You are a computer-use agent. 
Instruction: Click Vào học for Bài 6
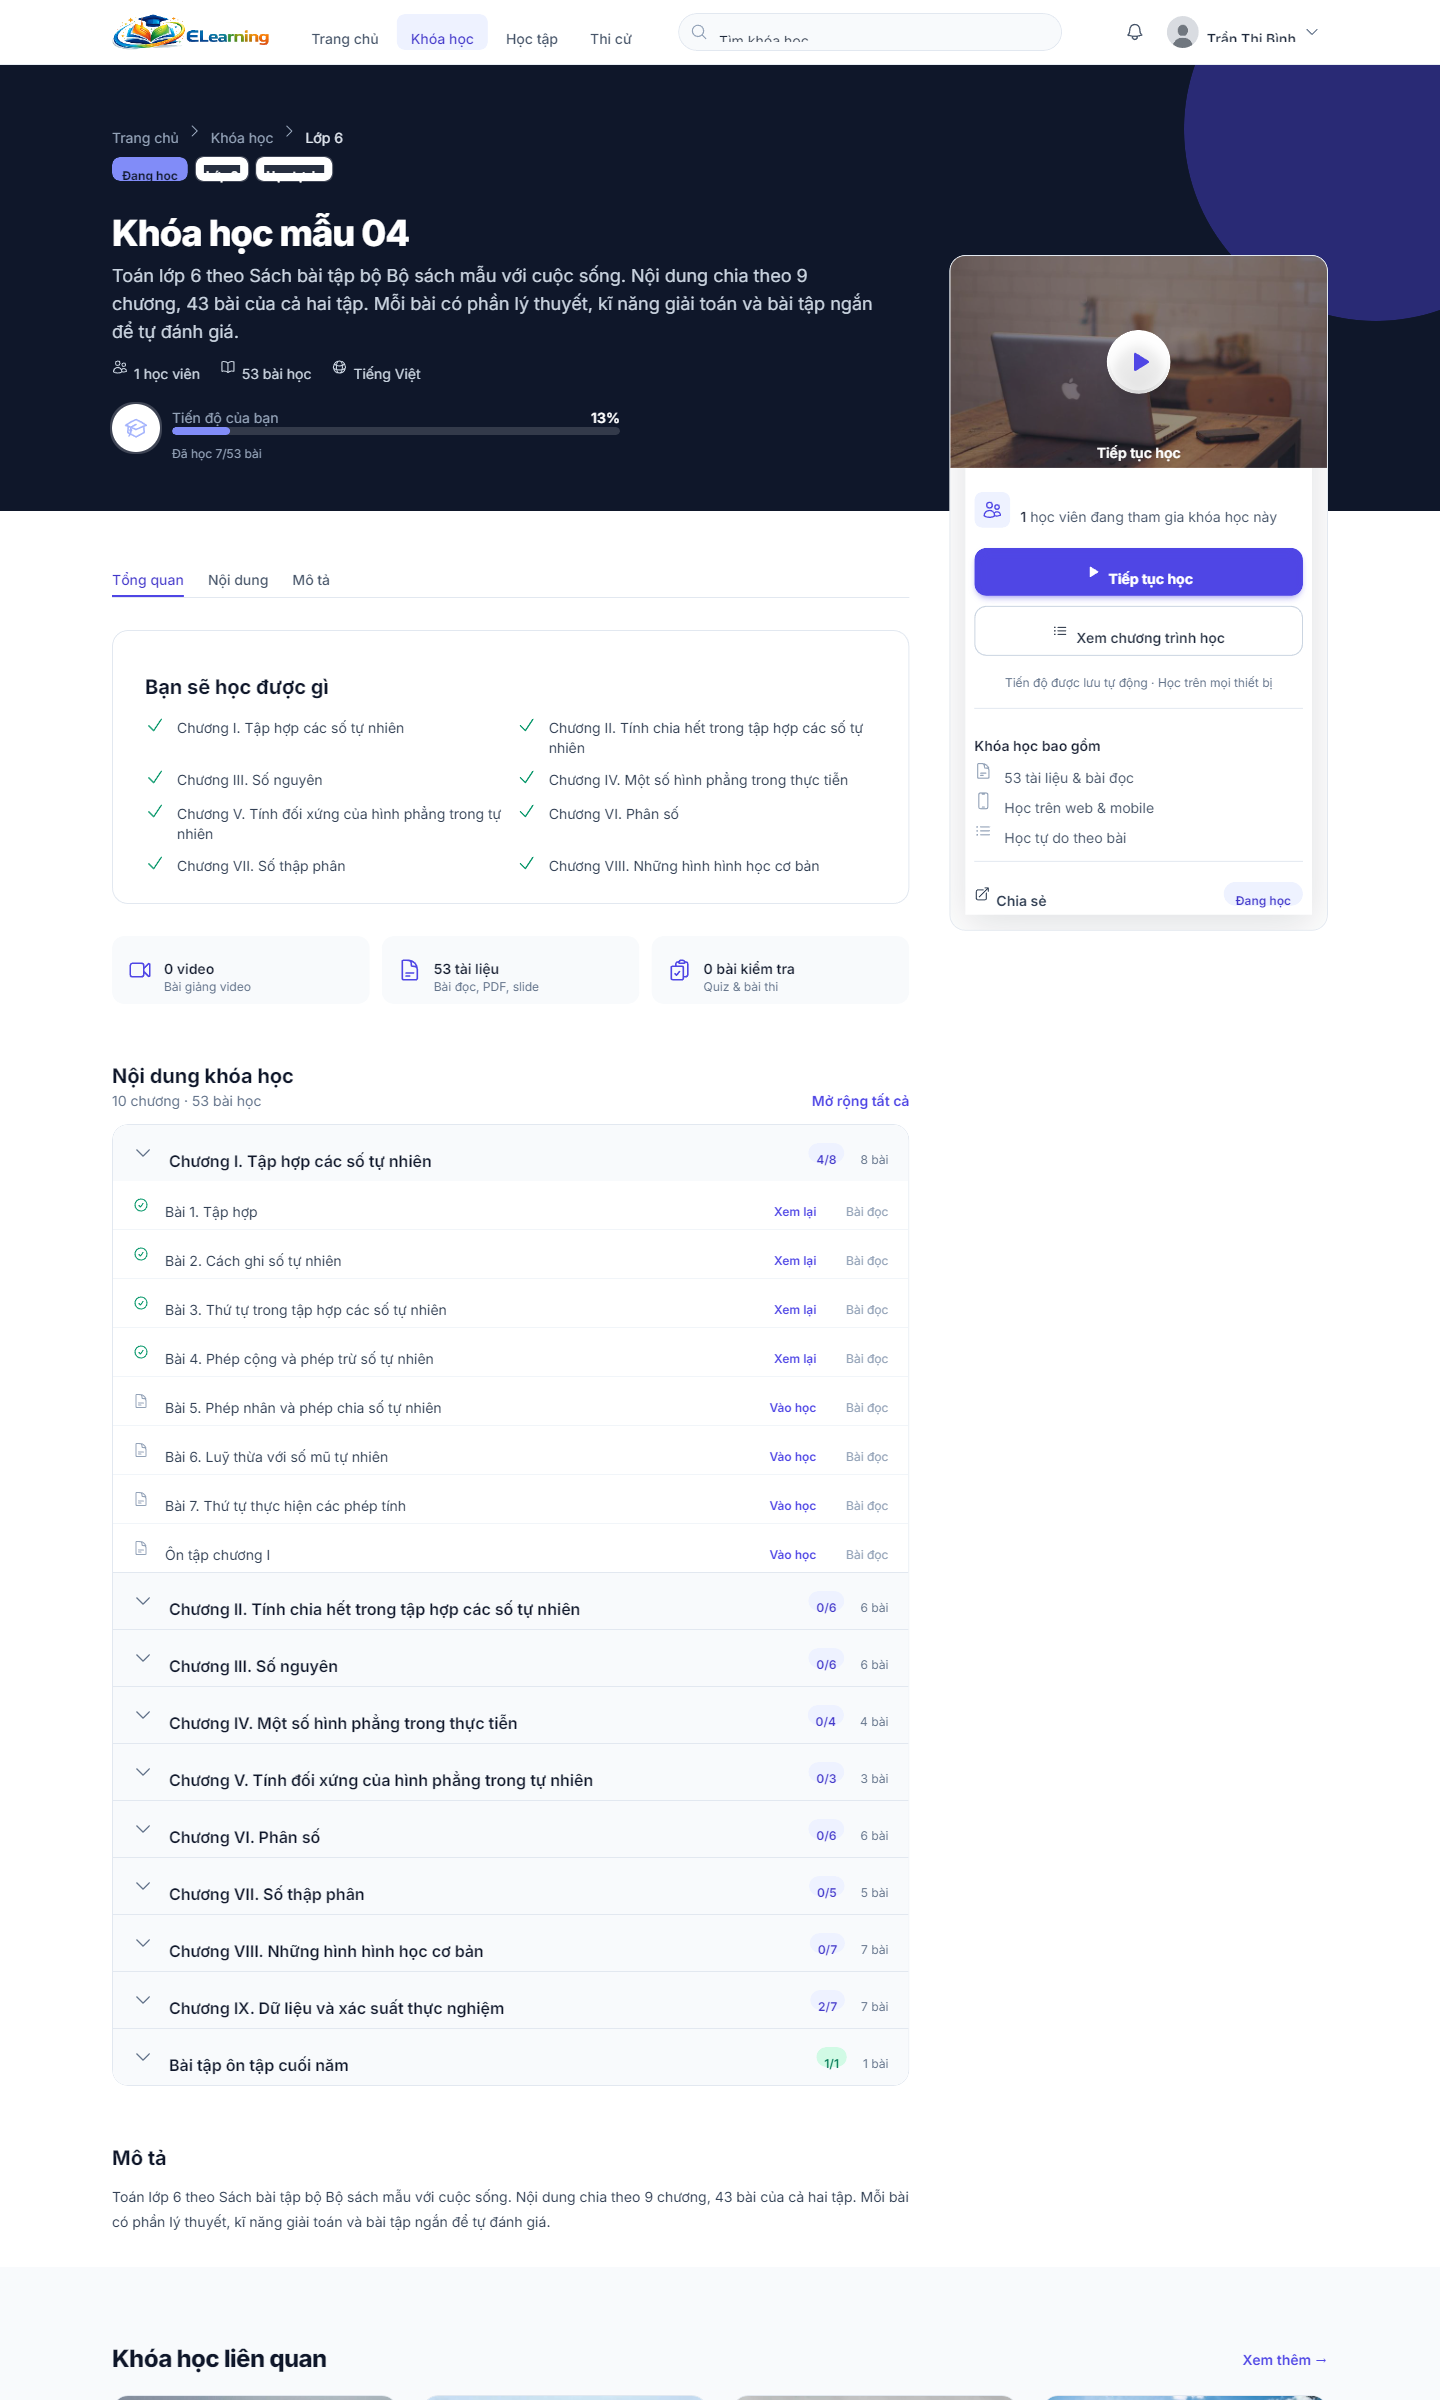coord(793,1457)
